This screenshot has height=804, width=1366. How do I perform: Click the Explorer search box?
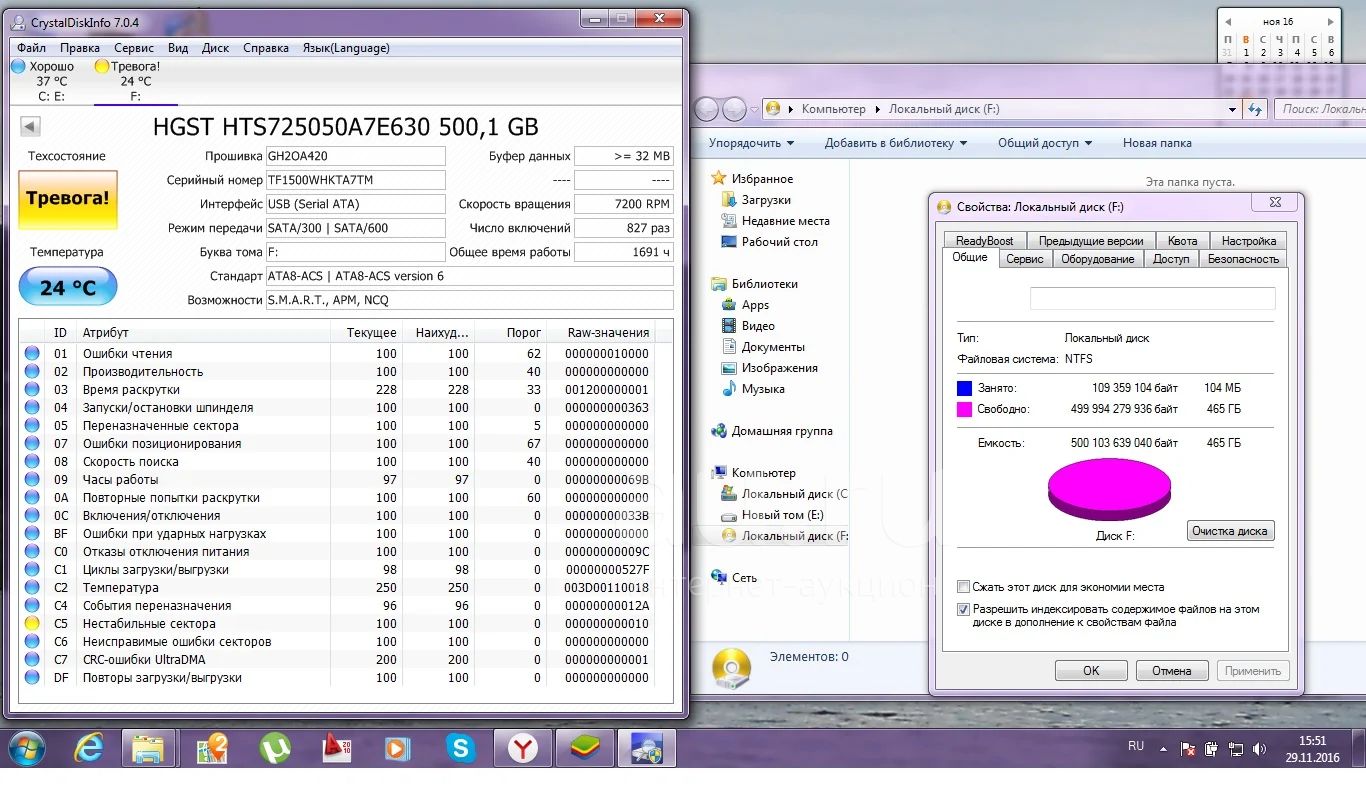point(1320,109)
